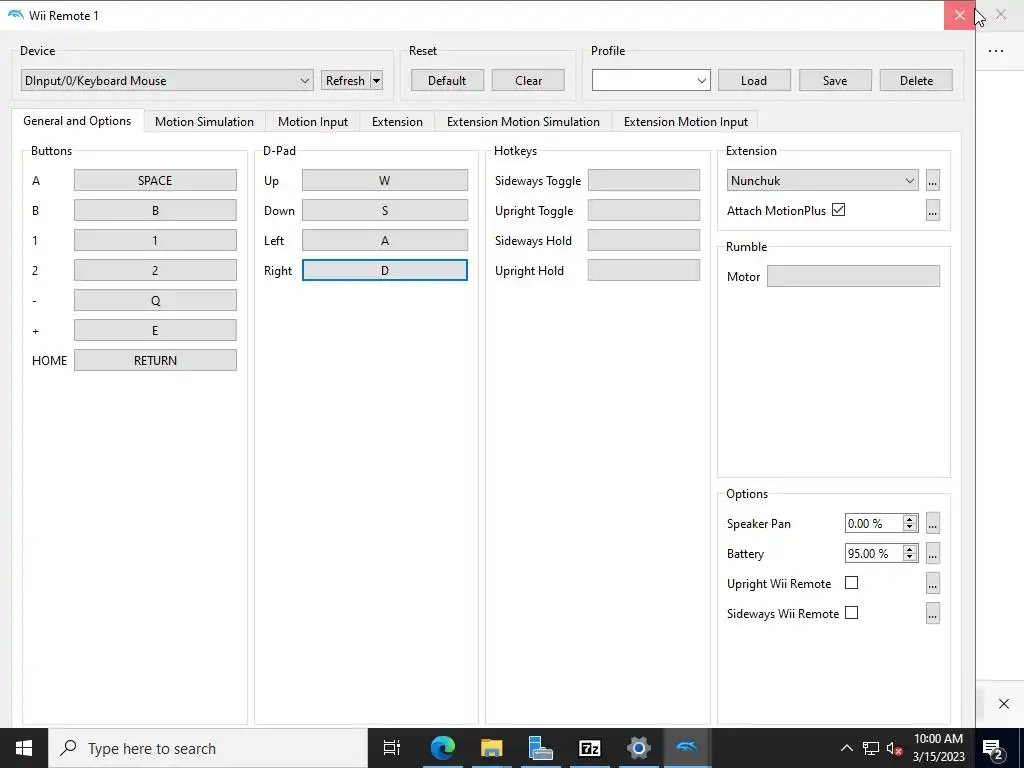Image resolution: width=1024 pixels, height=768 pixels.
Task: Save the current profile
Action: [x=835, y=81]
